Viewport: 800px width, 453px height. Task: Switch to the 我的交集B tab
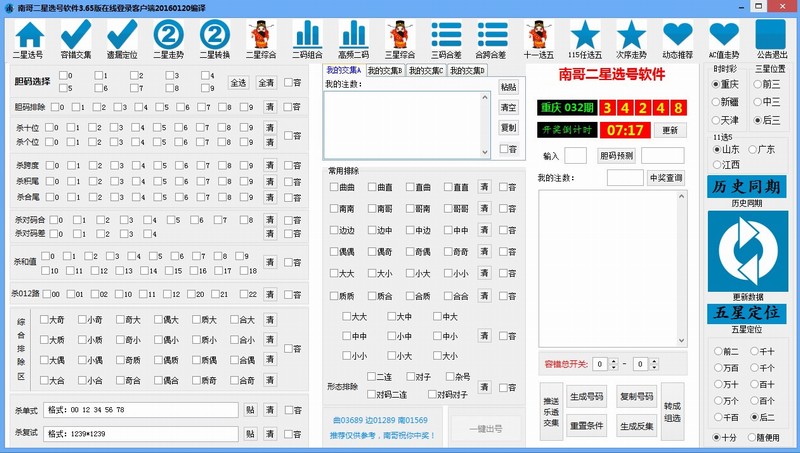pos(385,71)
